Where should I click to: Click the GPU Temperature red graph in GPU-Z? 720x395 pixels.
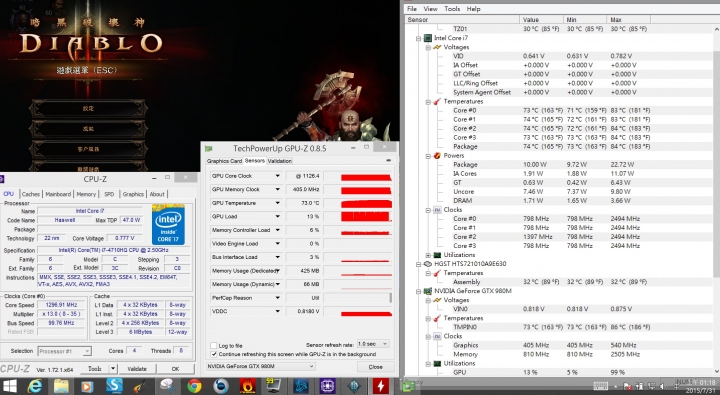(366, 203)
